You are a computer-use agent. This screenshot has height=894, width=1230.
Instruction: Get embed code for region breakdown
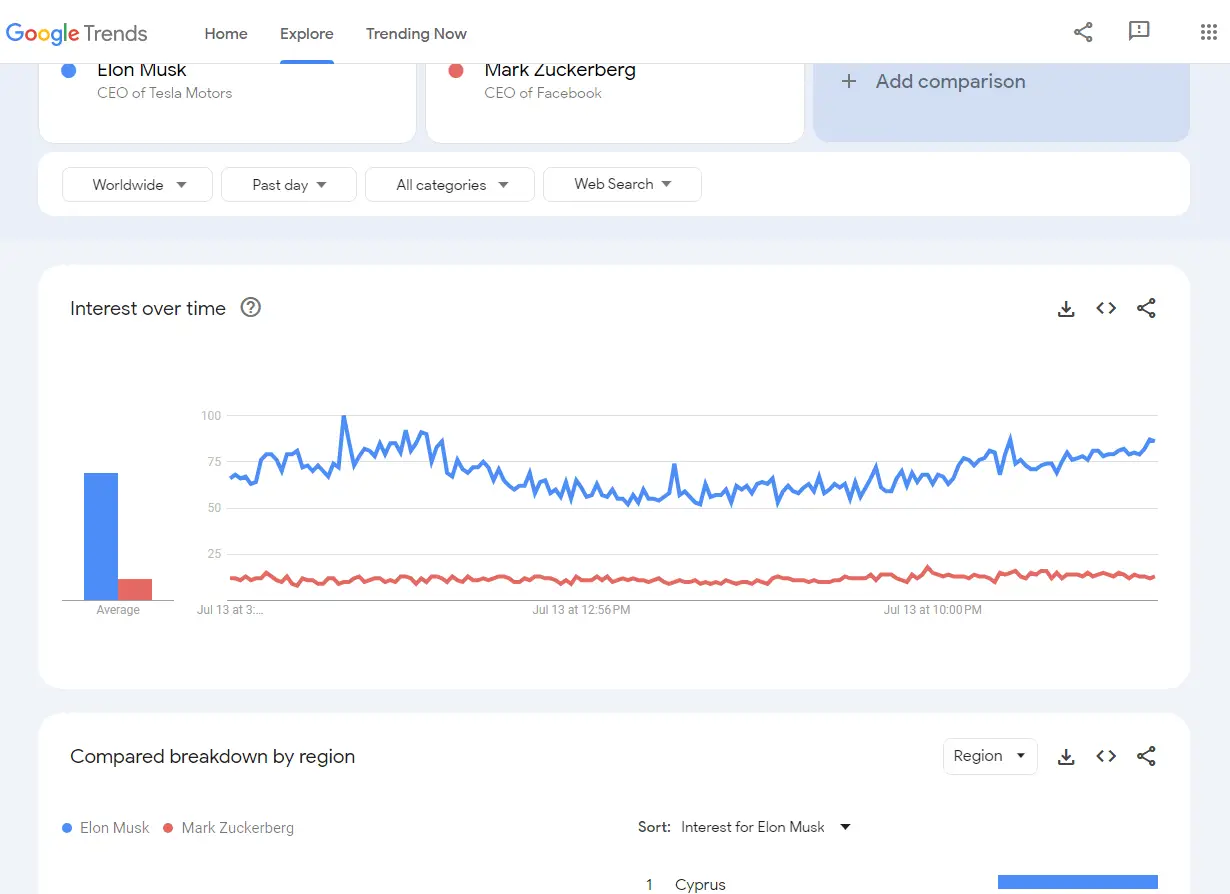[x=1106, y=757]
